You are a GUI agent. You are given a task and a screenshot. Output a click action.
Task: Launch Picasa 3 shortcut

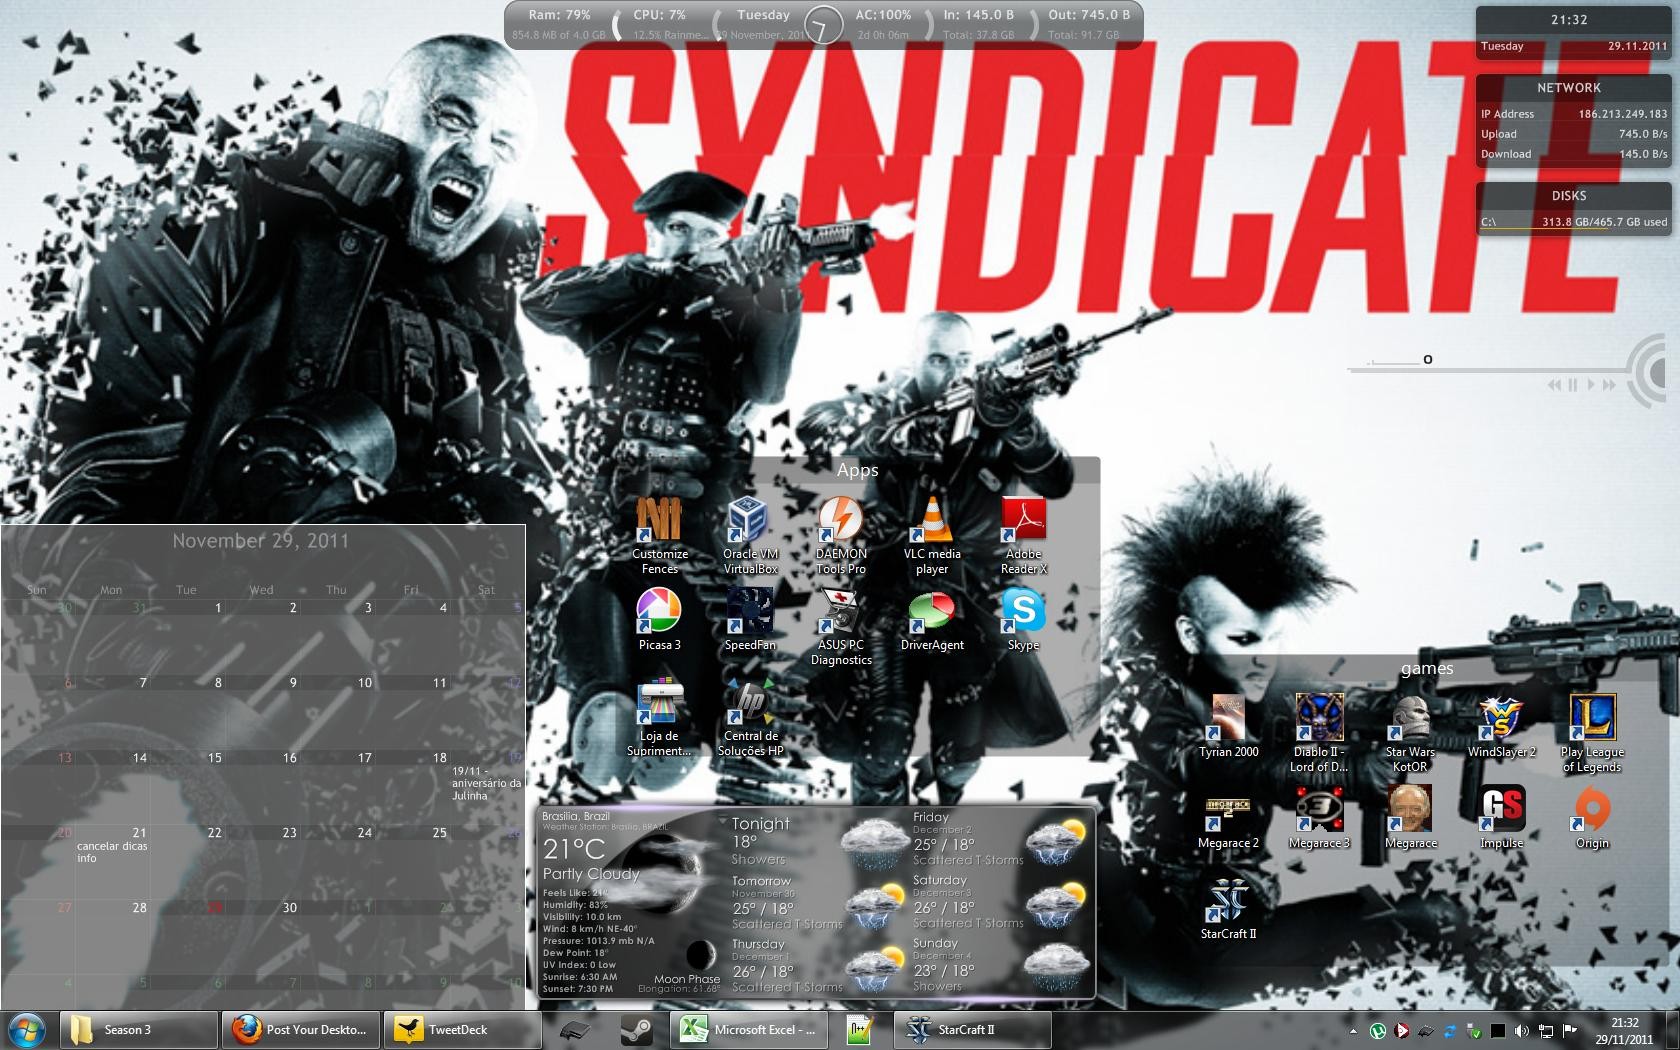659,620
